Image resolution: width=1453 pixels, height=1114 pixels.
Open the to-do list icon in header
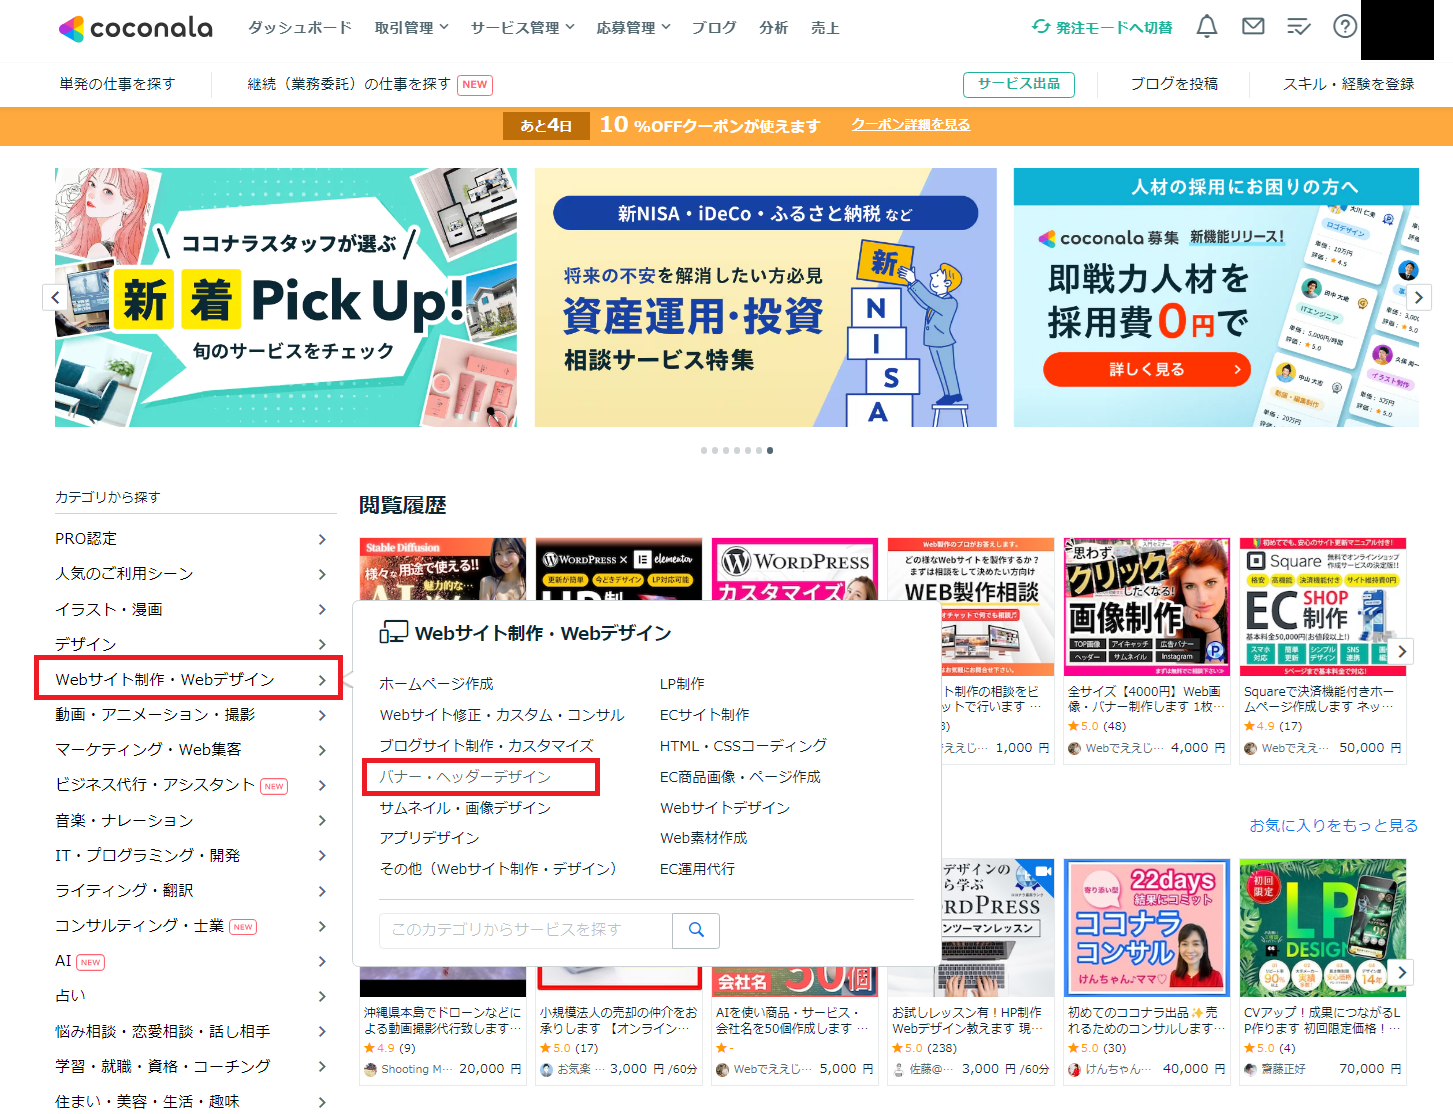point(1299,27)
